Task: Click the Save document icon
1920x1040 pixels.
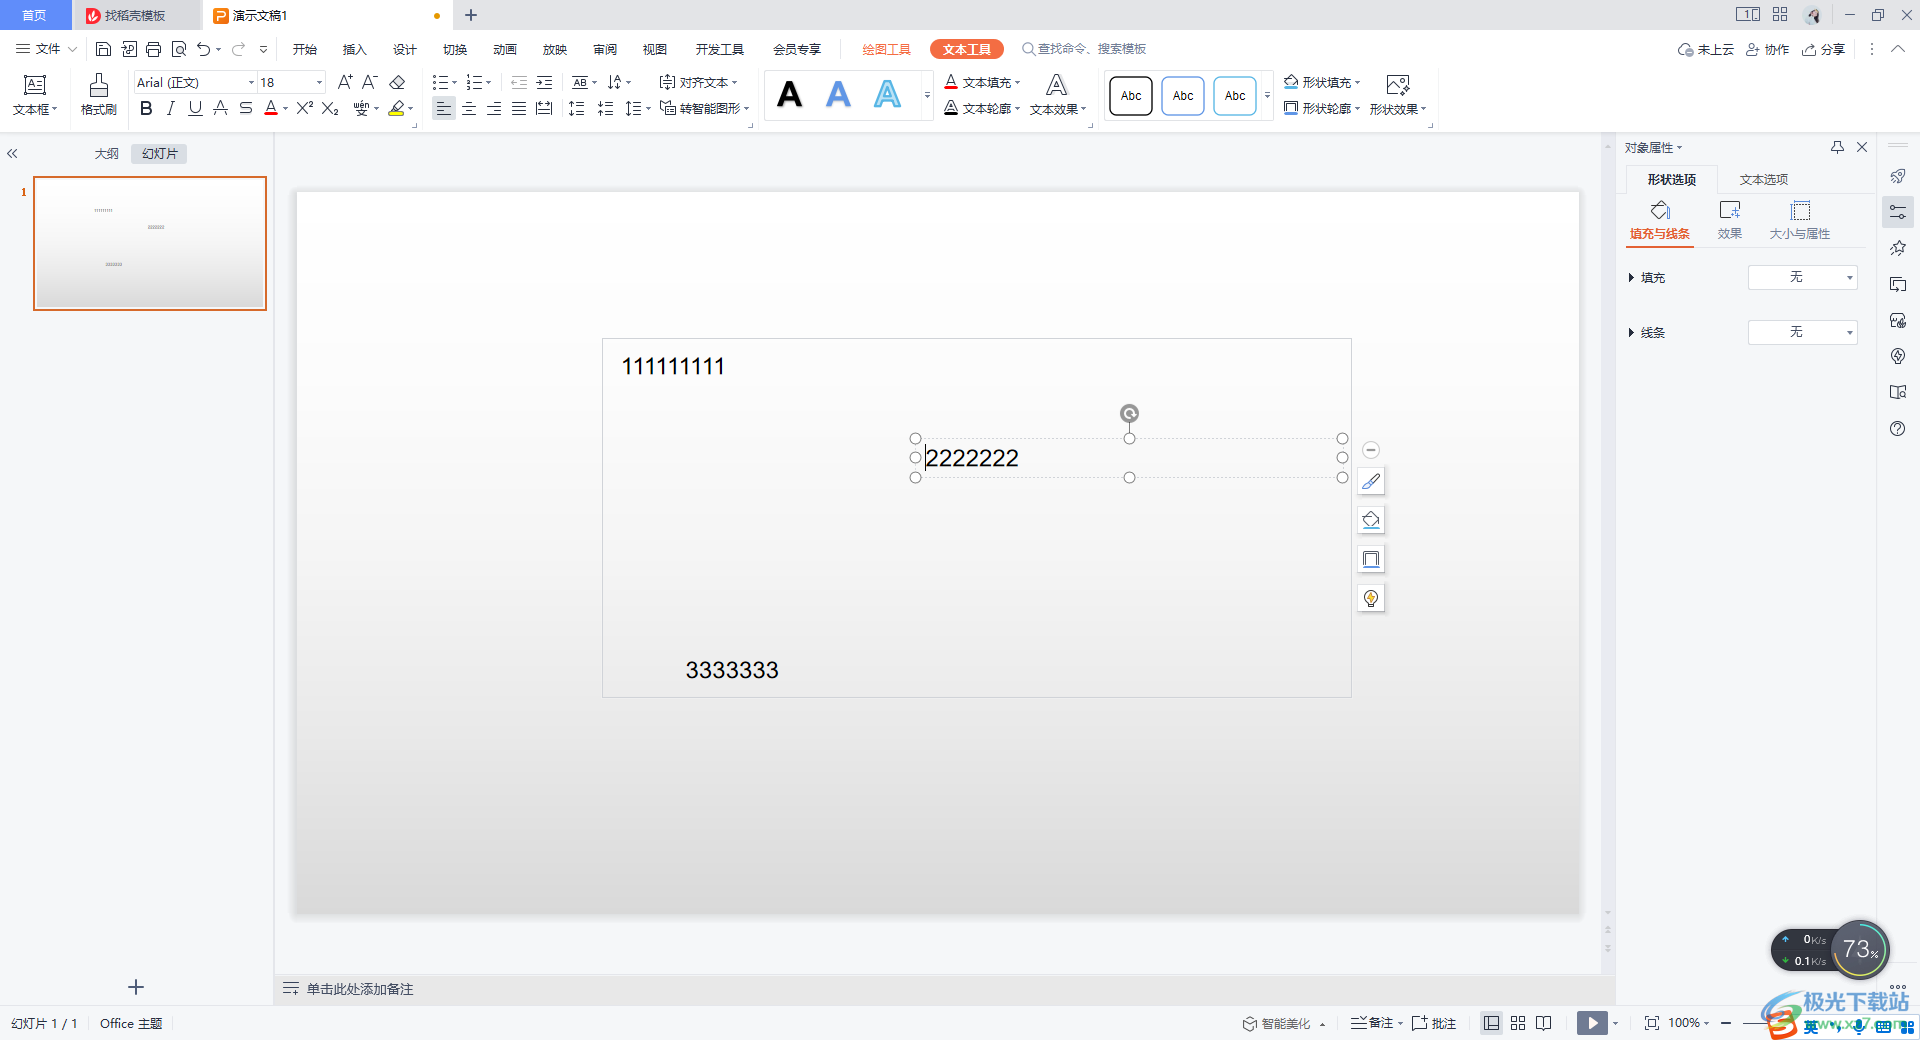Action: 103,49
